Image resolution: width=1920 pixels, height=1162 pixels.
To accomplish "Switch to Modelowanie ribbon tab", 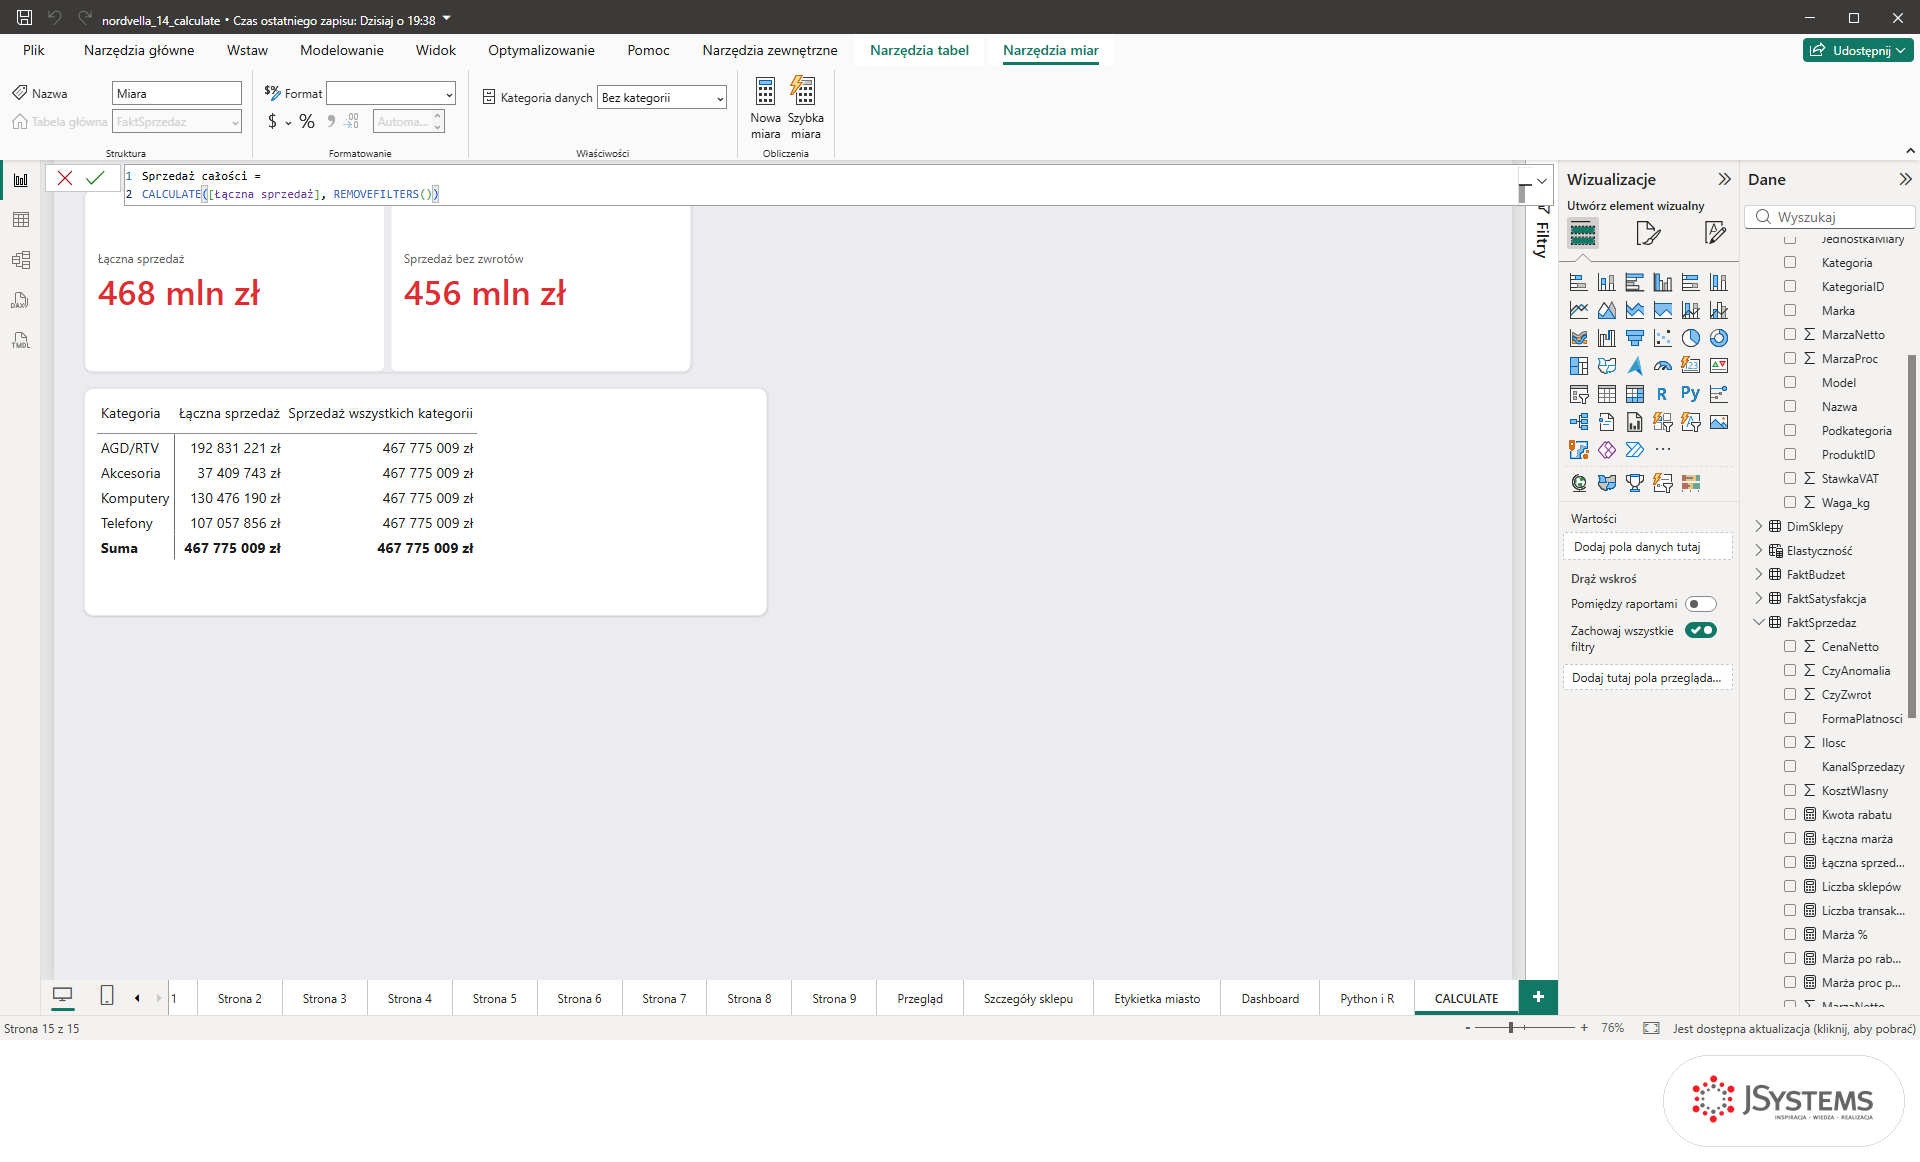I will click(x=341, y=50).
